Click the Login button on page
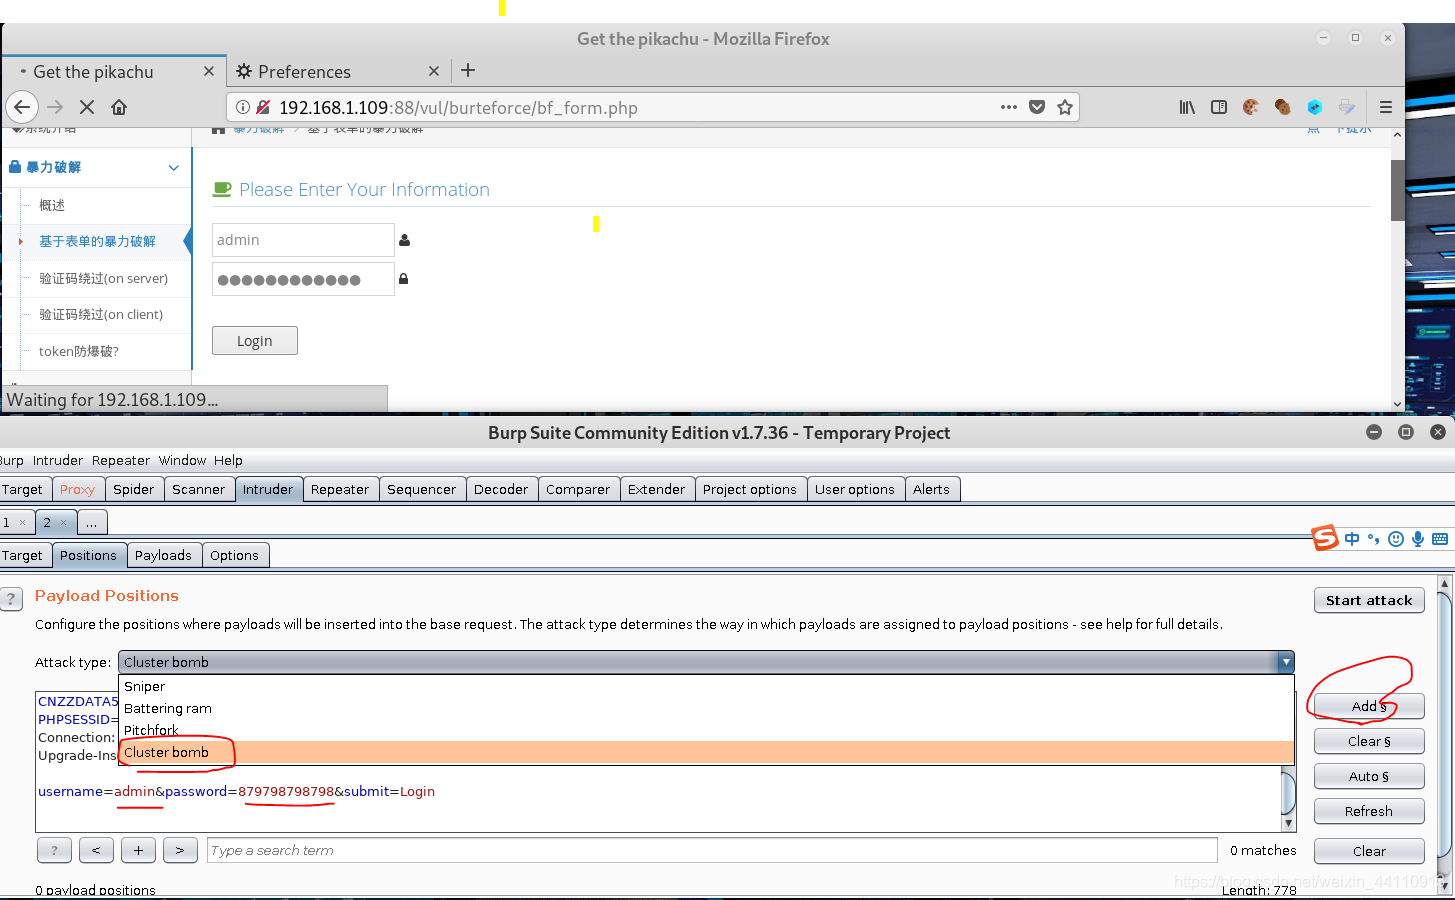 (255, 341)
